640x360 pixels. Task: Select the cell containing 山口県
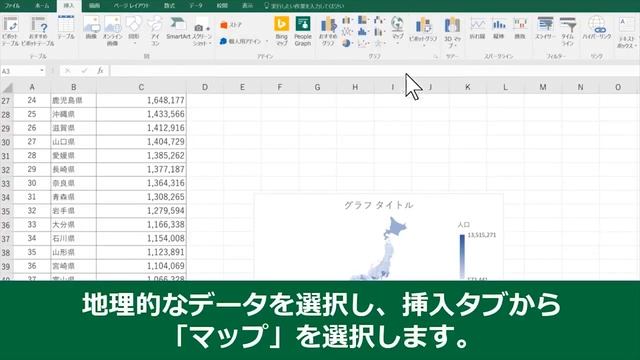pos(73,142)
